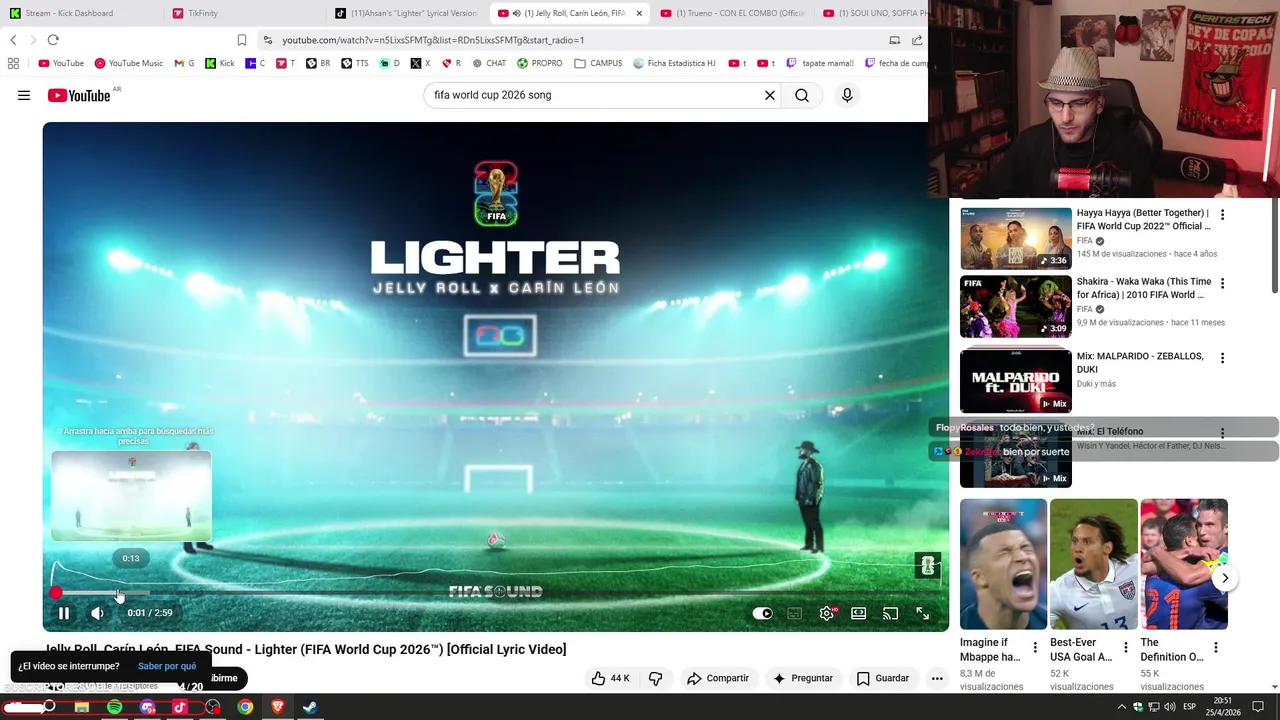Enter fullscreen mode in player
This screenshot has width=1280, height=720.
922,613
